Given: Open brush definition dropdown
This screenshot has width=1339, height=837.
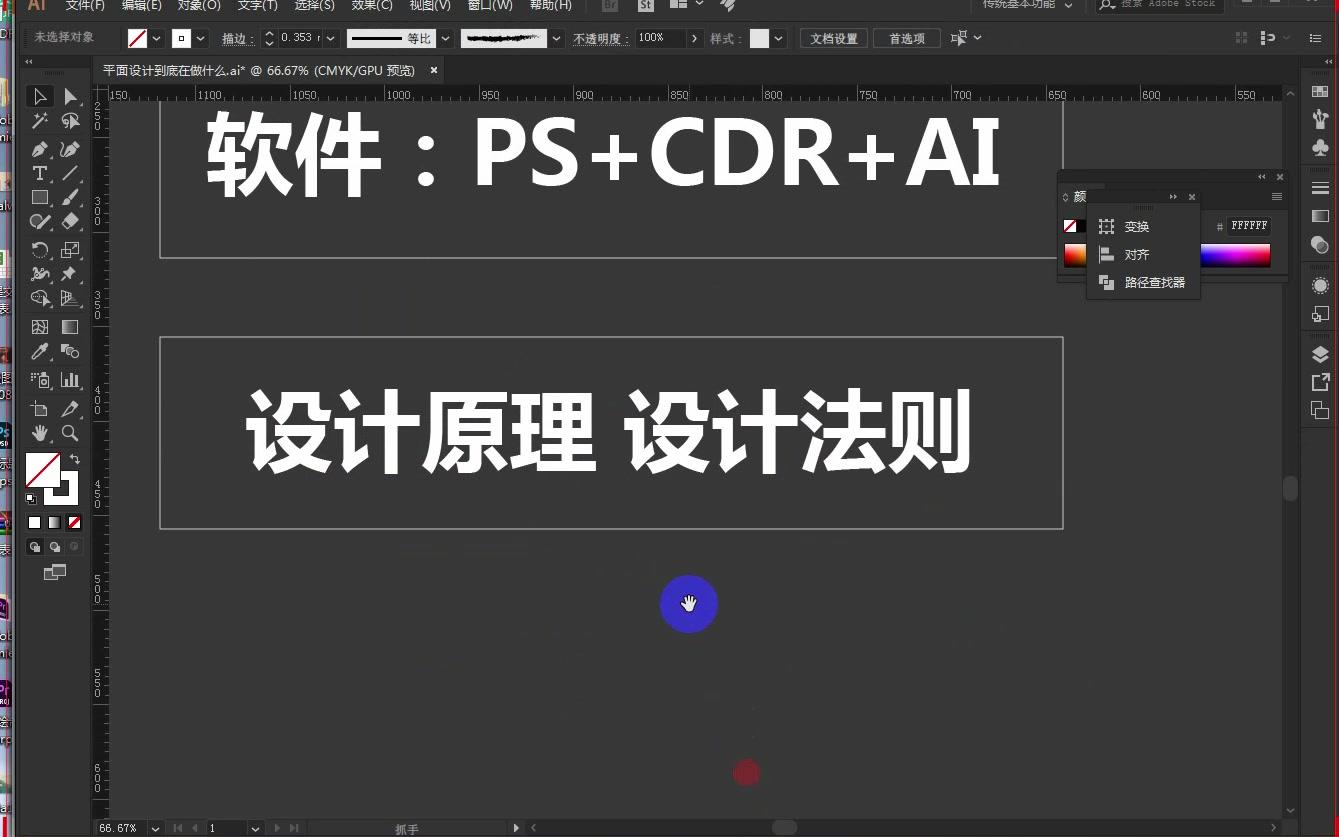Looking at the screenshot, I should pyautogui.click(x=557, y=38).
